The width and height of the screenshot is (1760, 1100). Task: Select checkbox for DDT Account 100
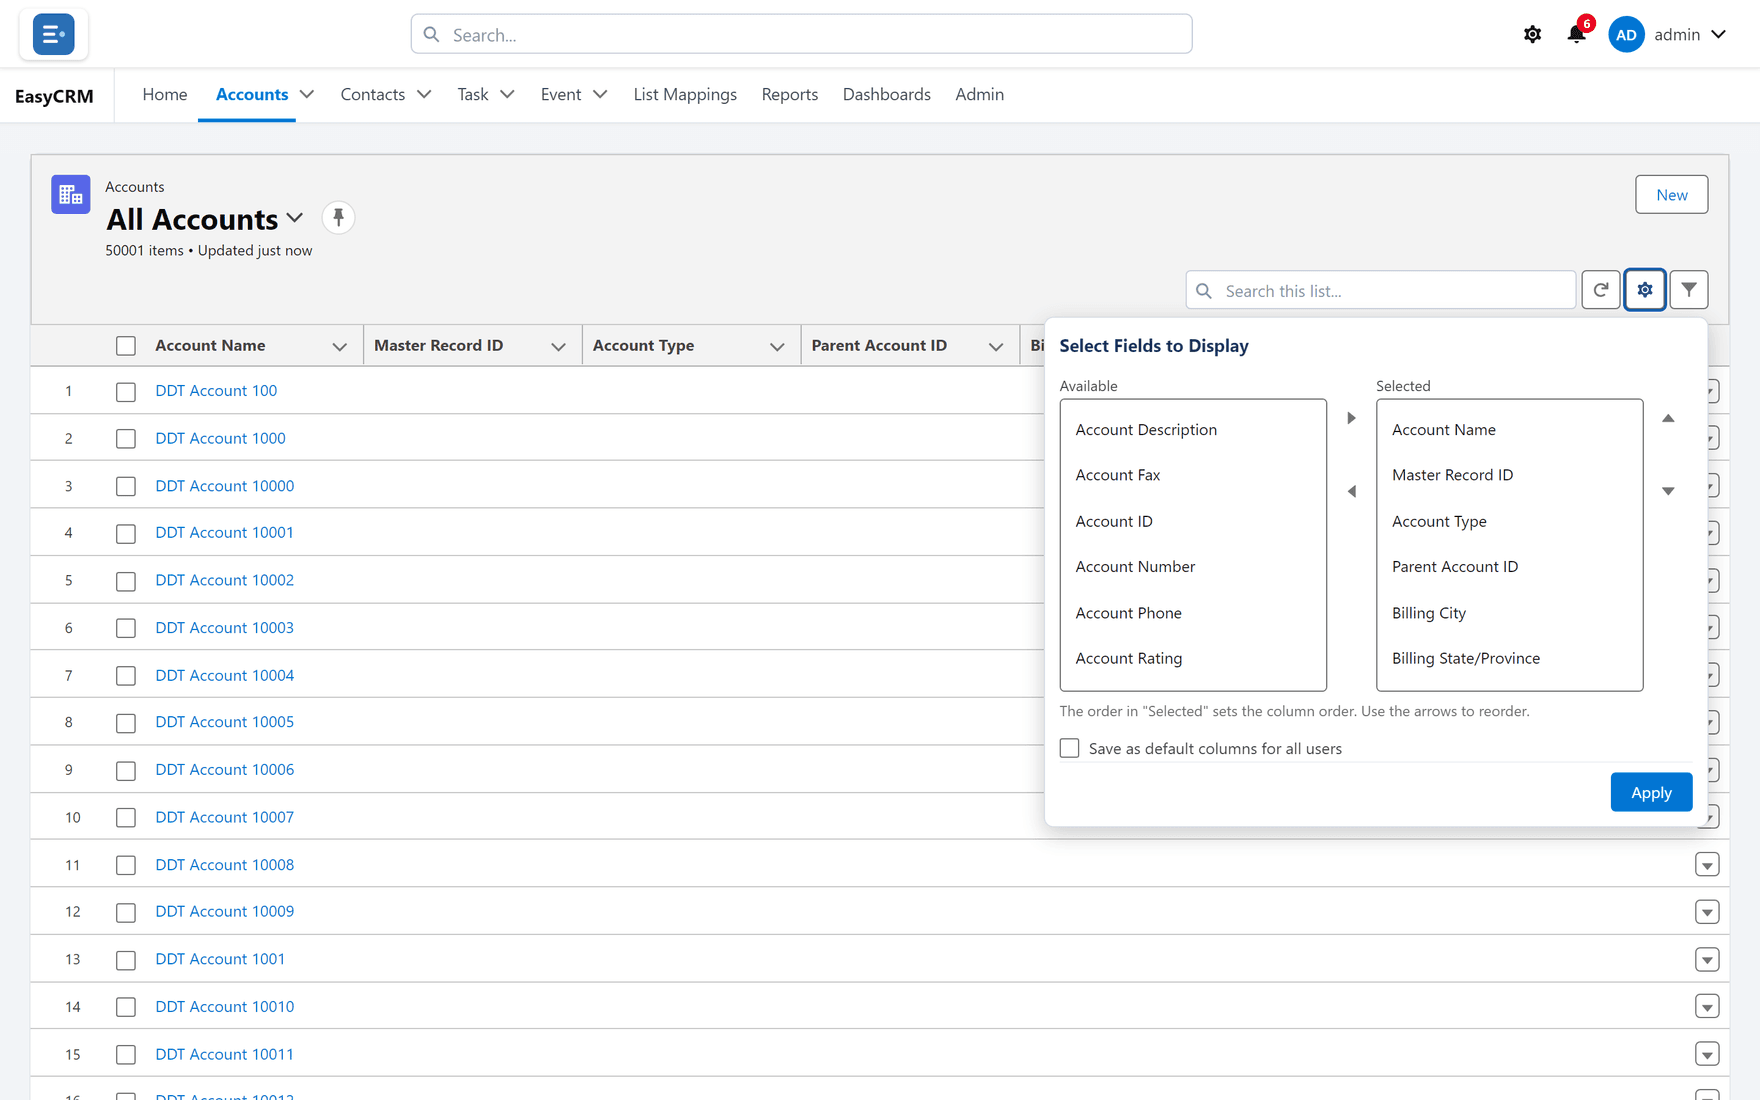point(125,392)
